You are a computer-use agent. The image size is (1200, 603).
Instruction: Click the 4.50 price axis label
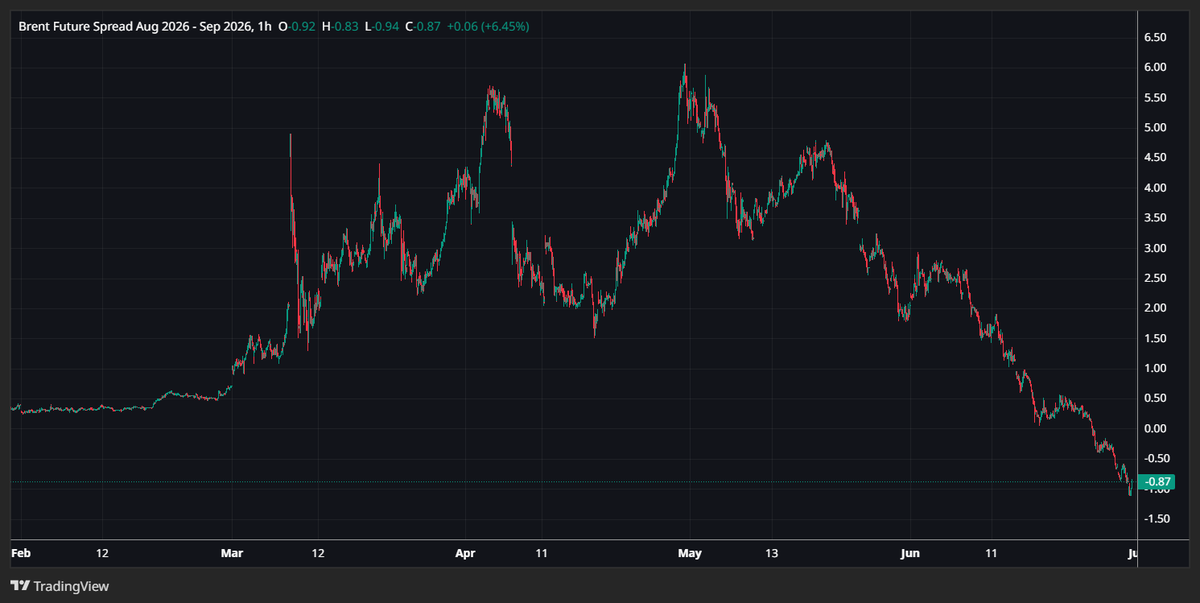click(x=1157, y=158)
